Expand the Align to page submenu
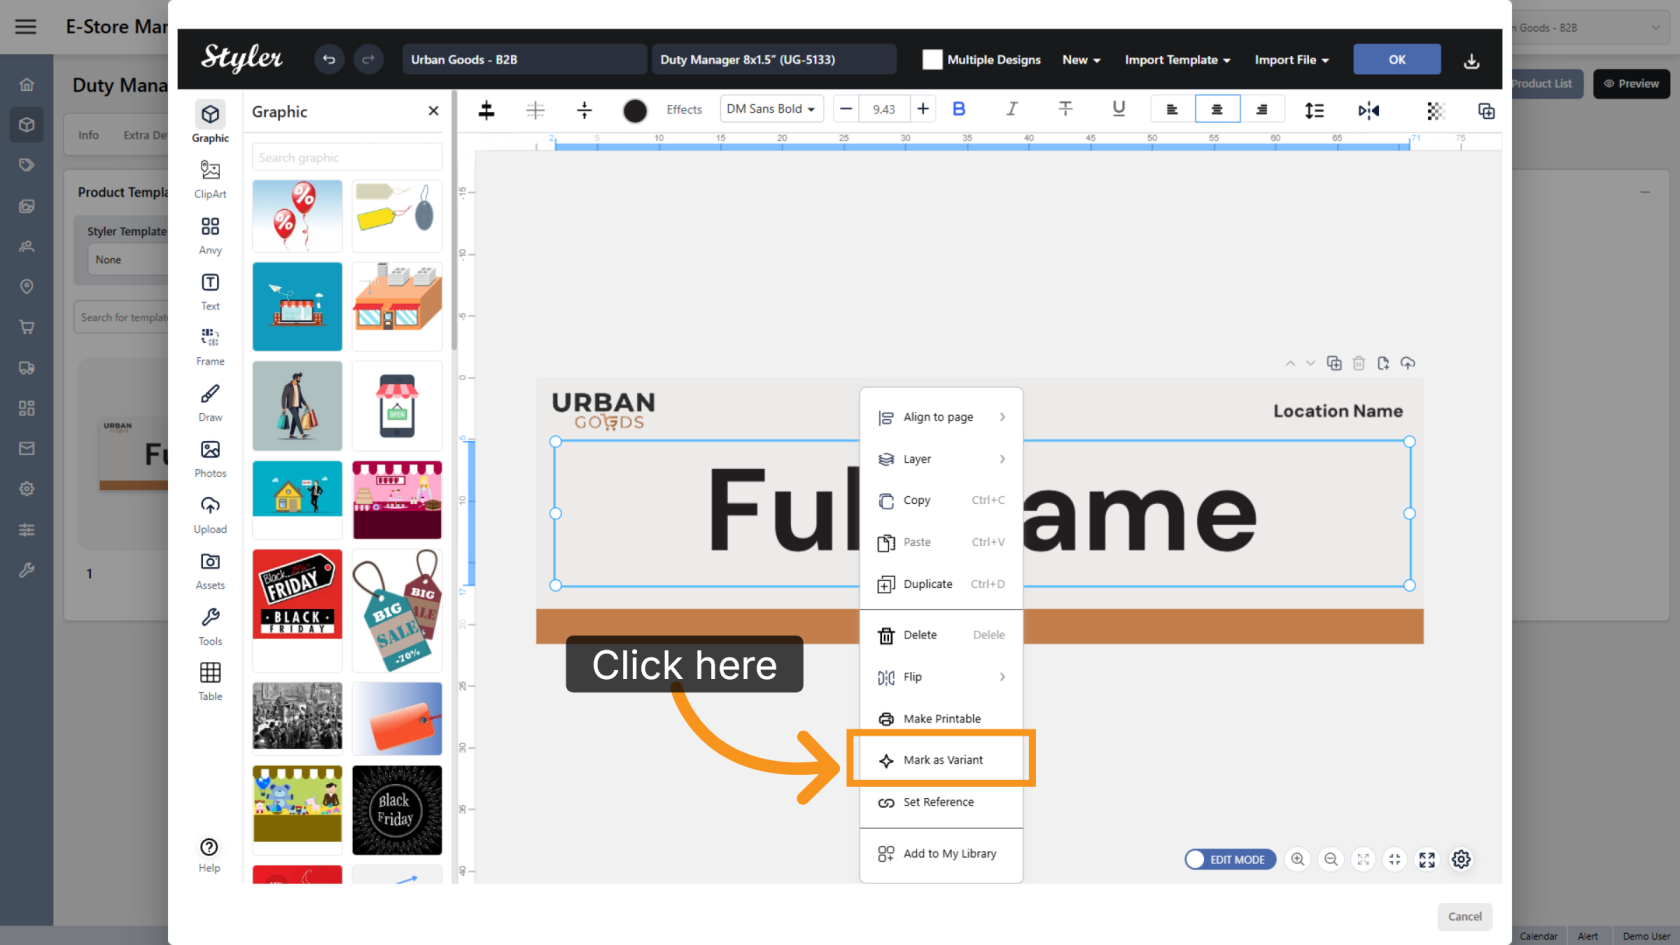This screenshot has width=1680, height=945. 941,417
